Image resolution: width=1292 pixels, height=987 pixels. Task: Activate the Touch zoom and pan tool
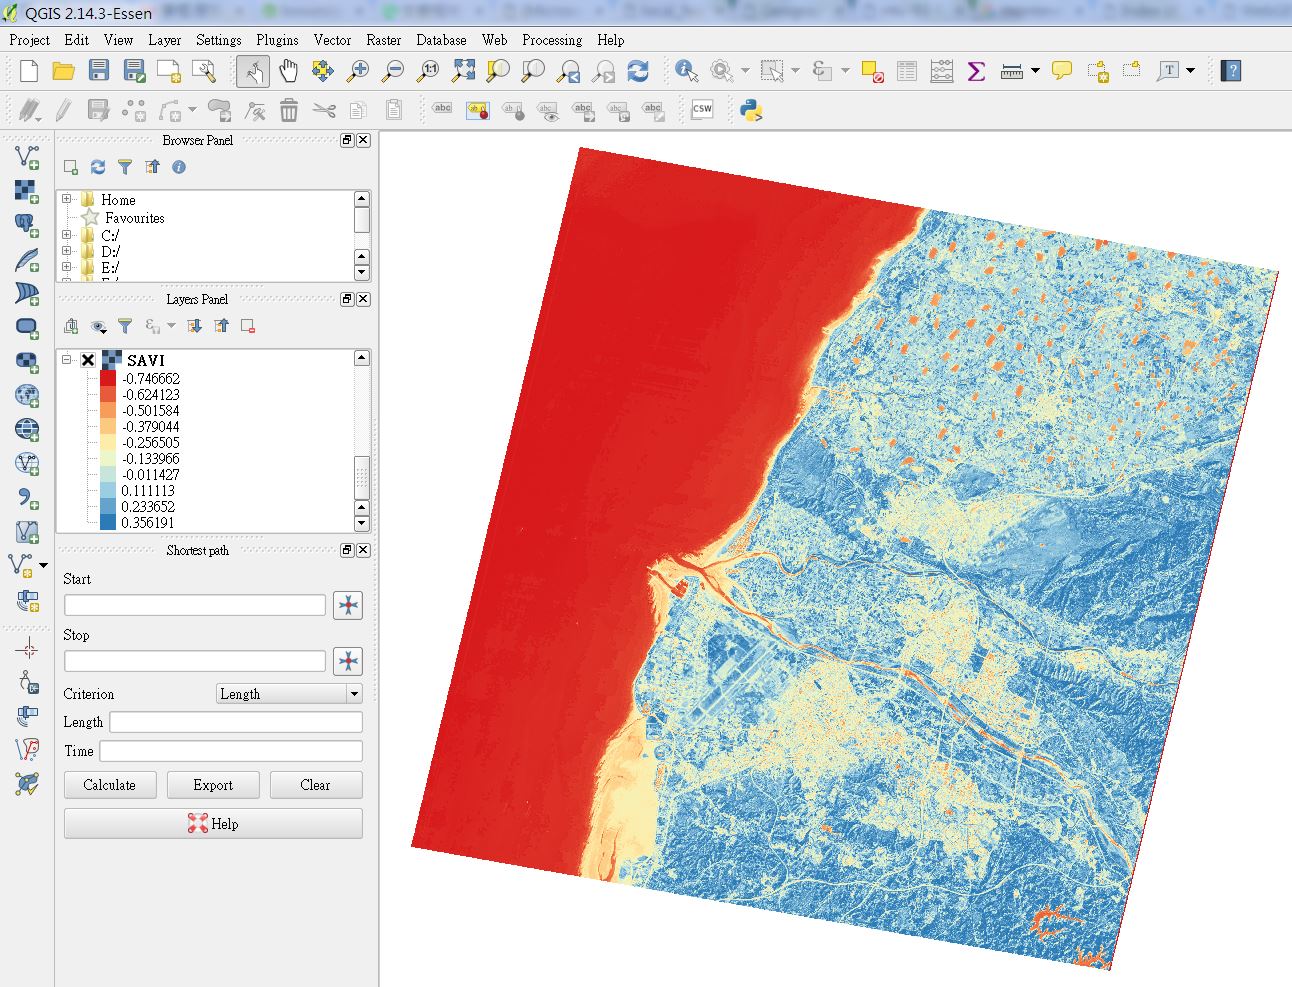253,71
